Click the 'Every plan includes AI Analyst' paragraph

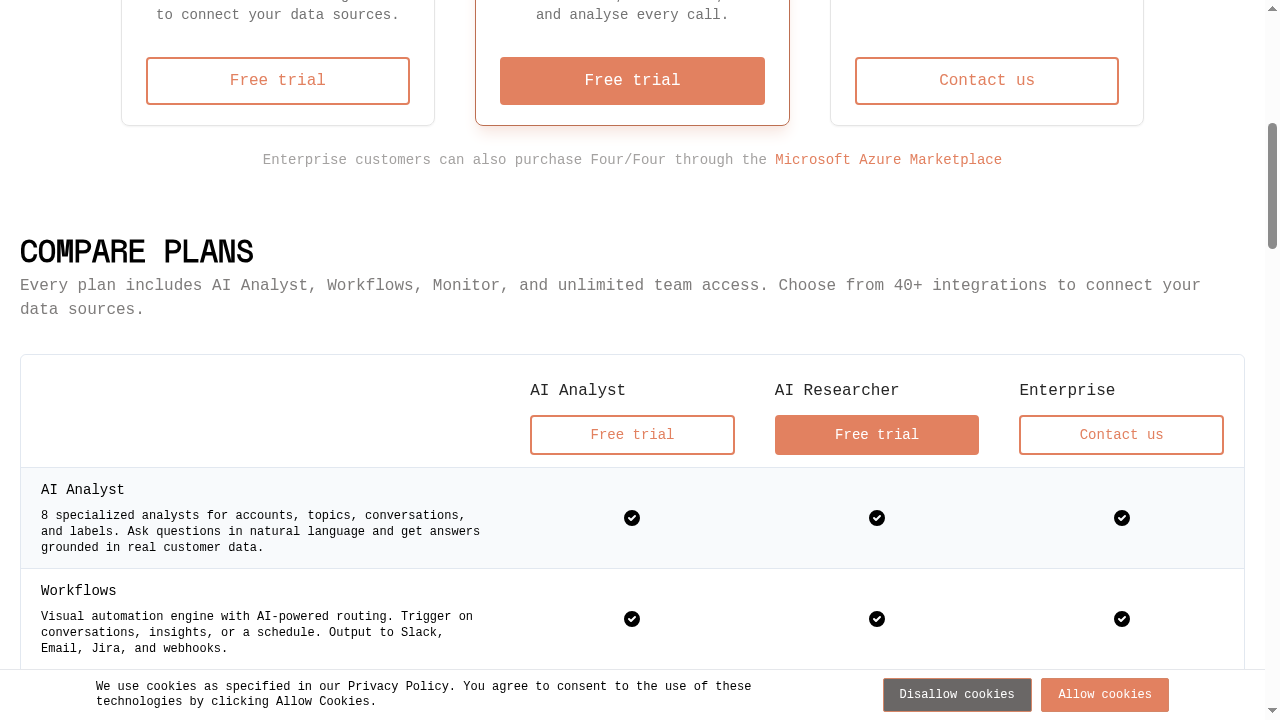(610, 297)
